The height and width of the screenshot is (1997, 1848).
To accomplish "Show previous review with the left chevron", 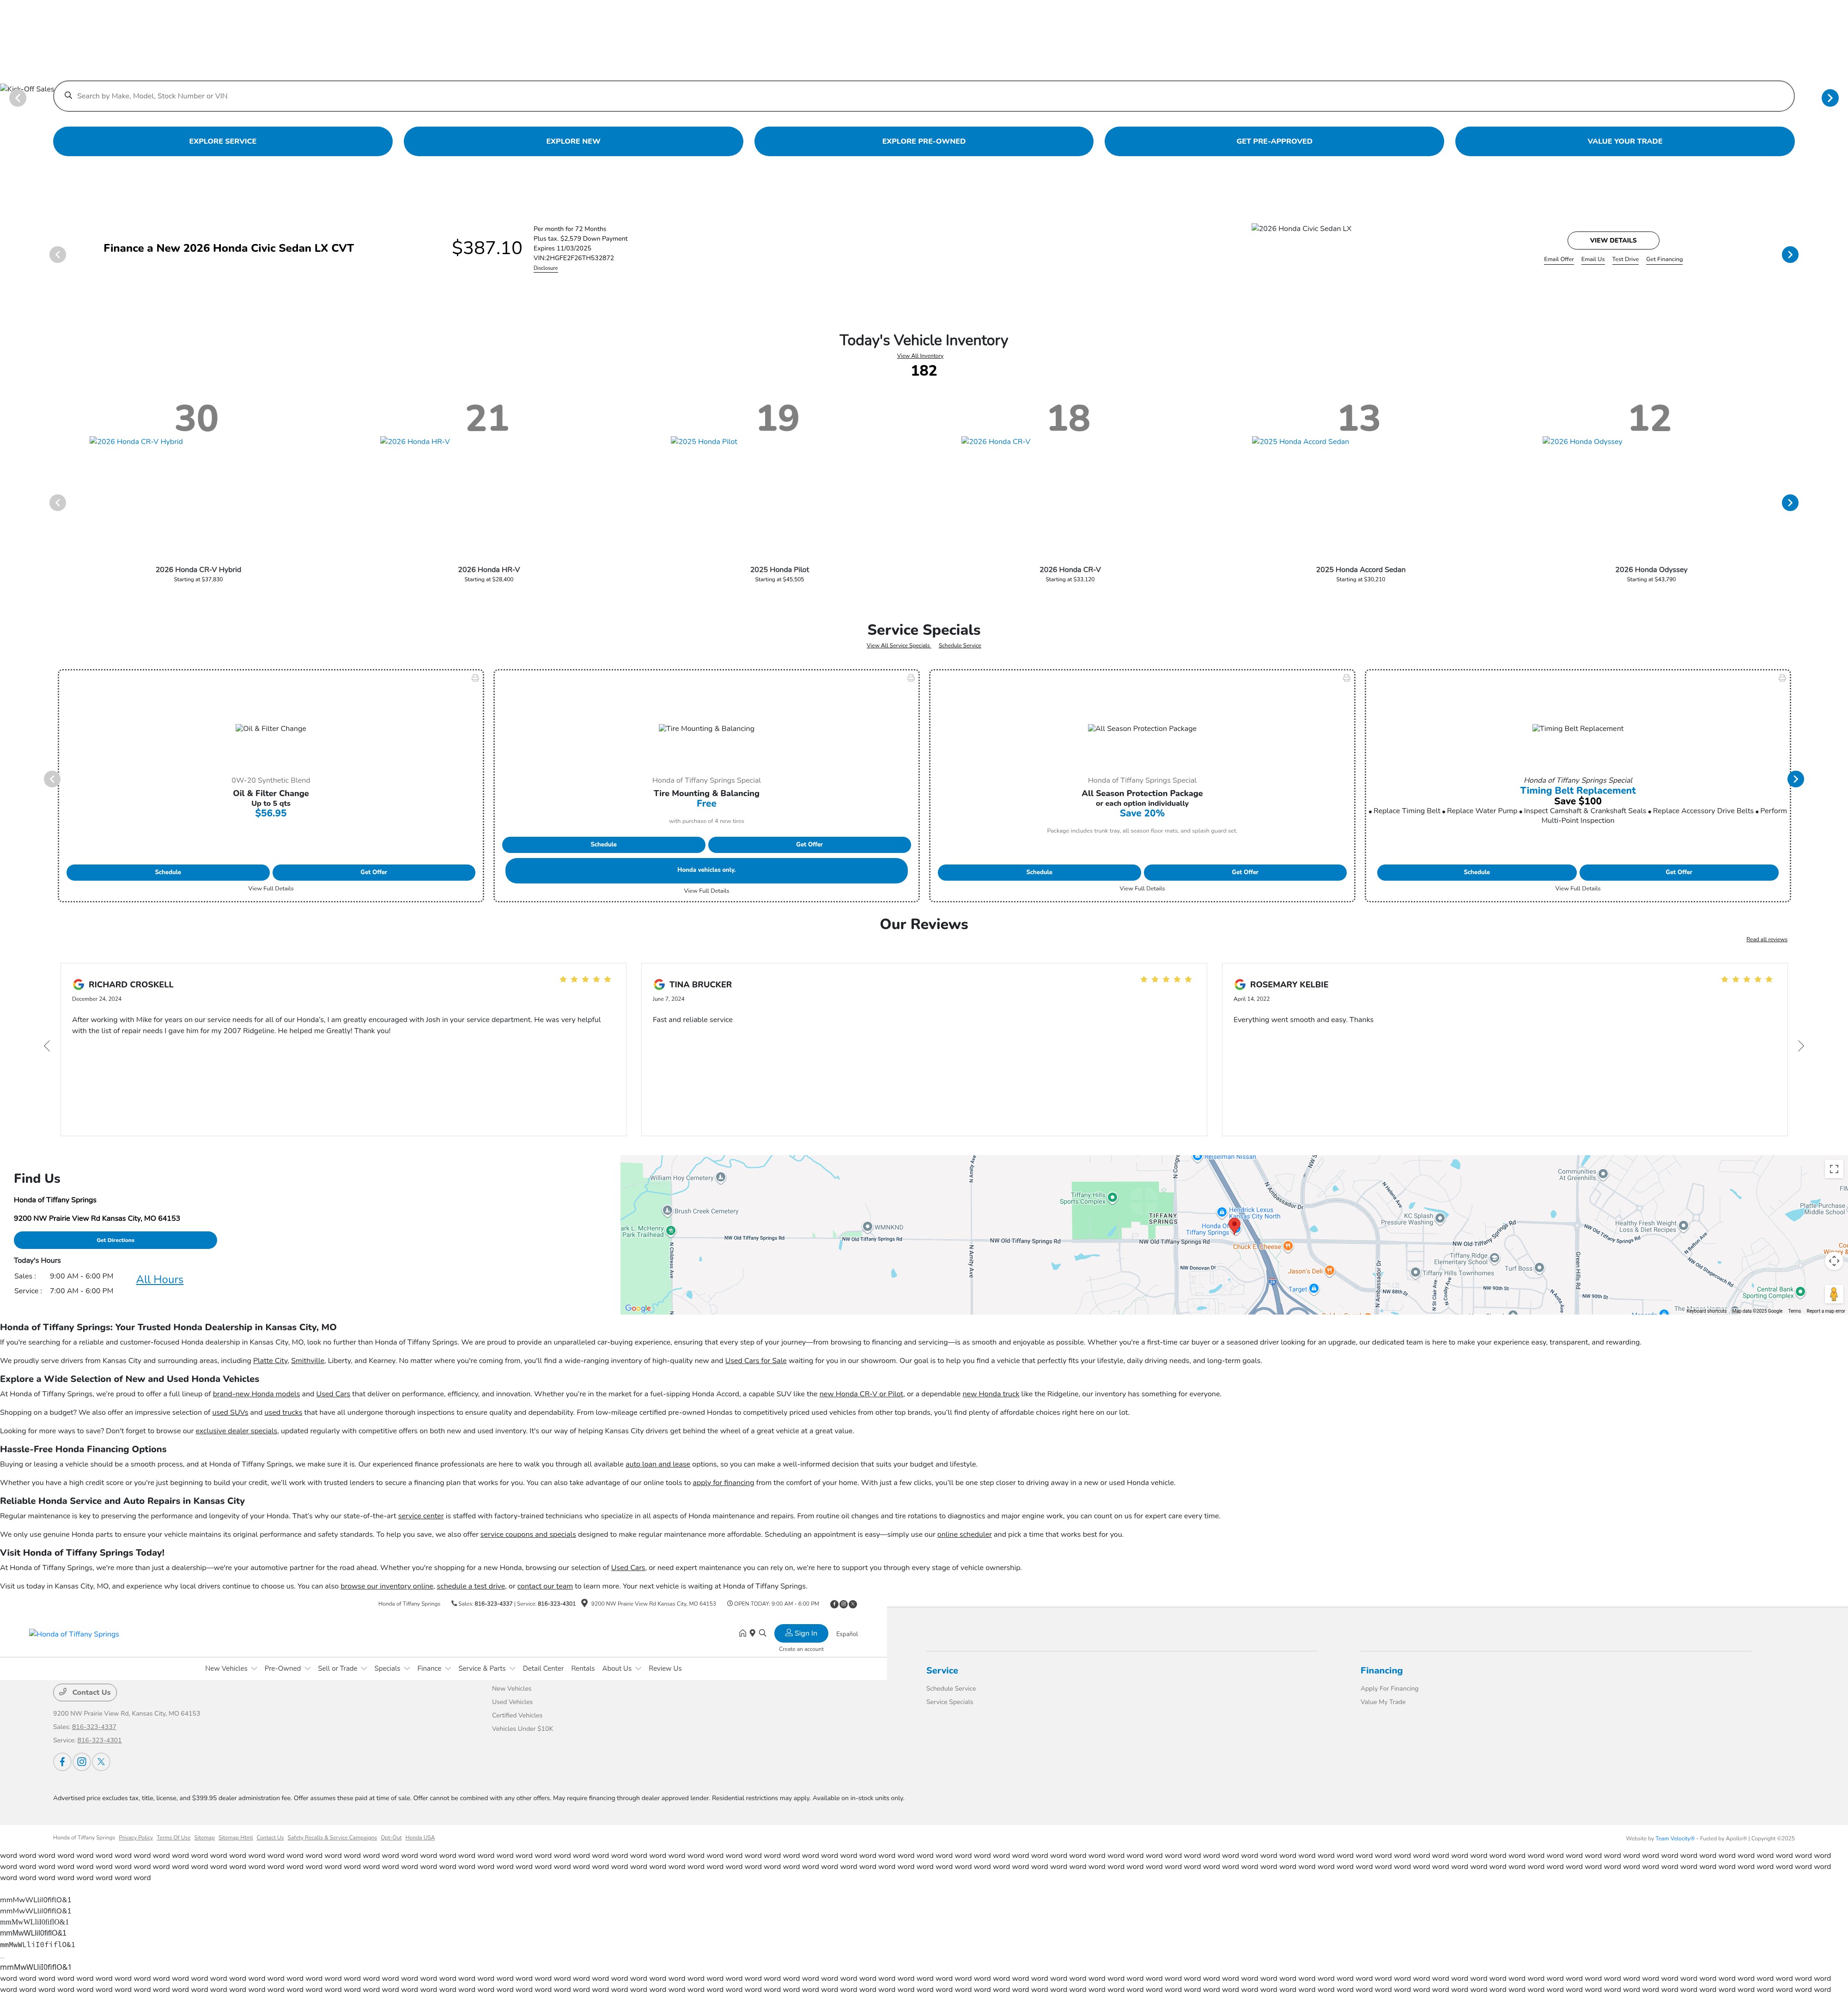I will [47, 1046].
